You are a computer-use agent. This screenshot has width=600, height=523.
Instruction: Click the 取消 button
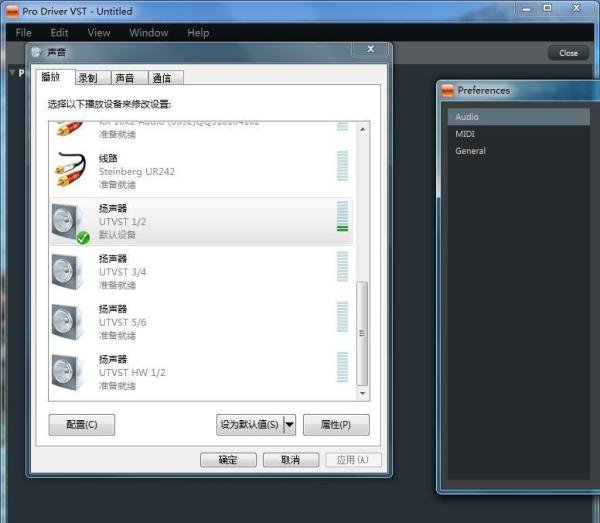[291, 460]
